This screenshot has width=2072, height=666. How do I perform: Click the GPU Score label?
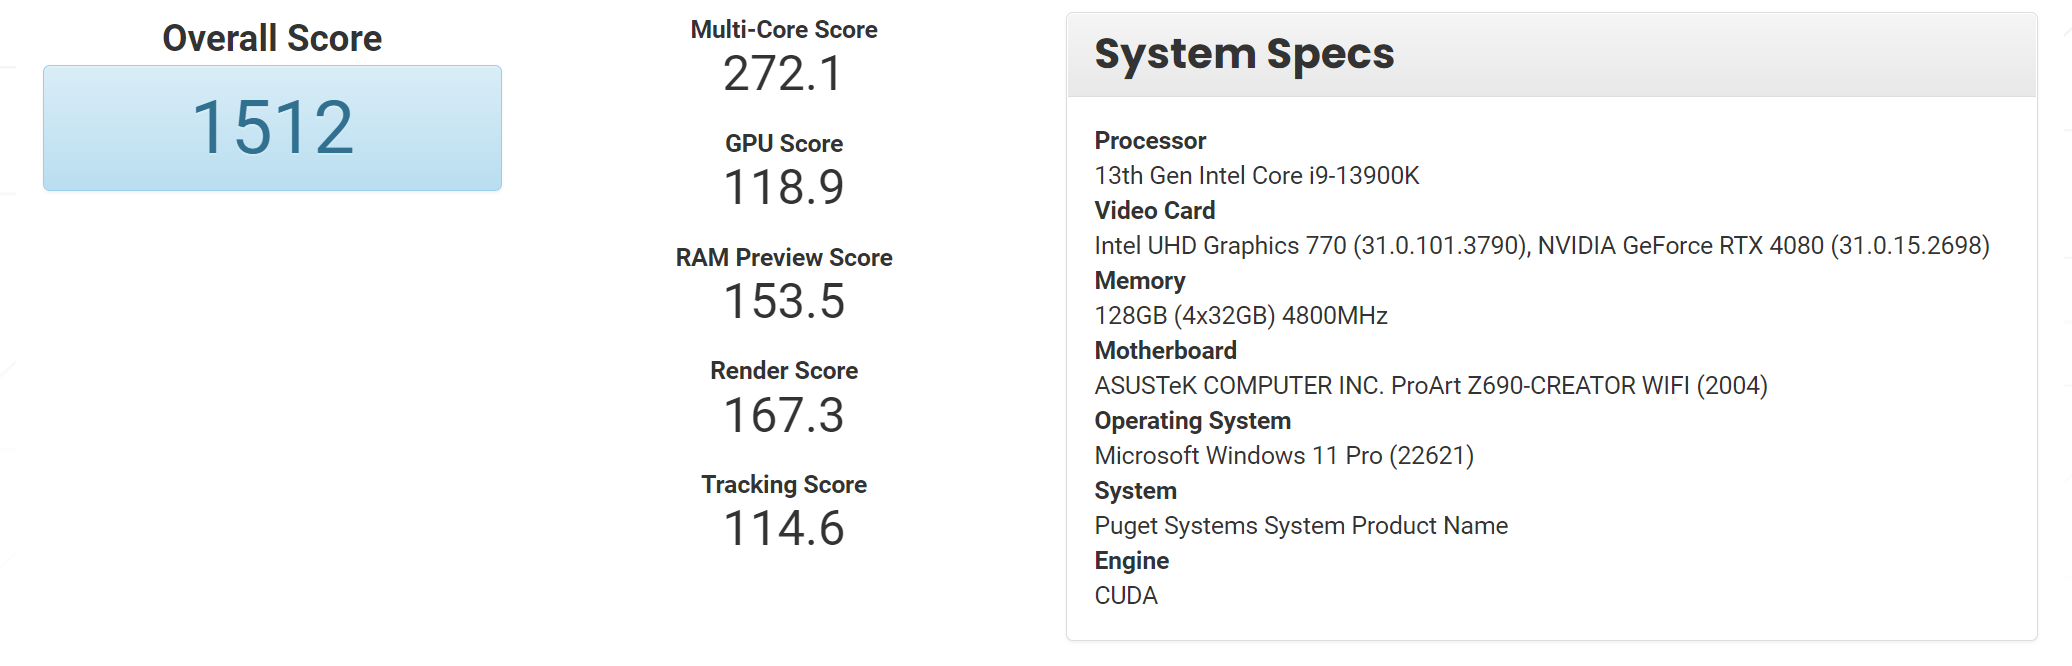tap(784, 144)
